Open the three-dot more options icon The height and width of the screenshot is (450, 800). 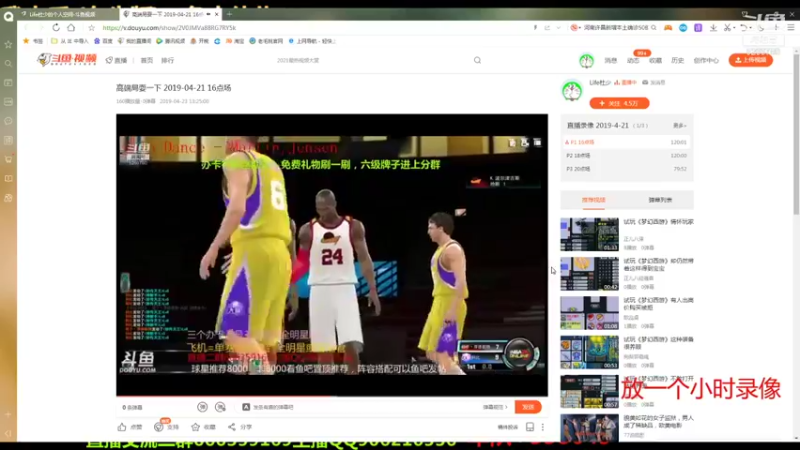(x=543, y=427)
